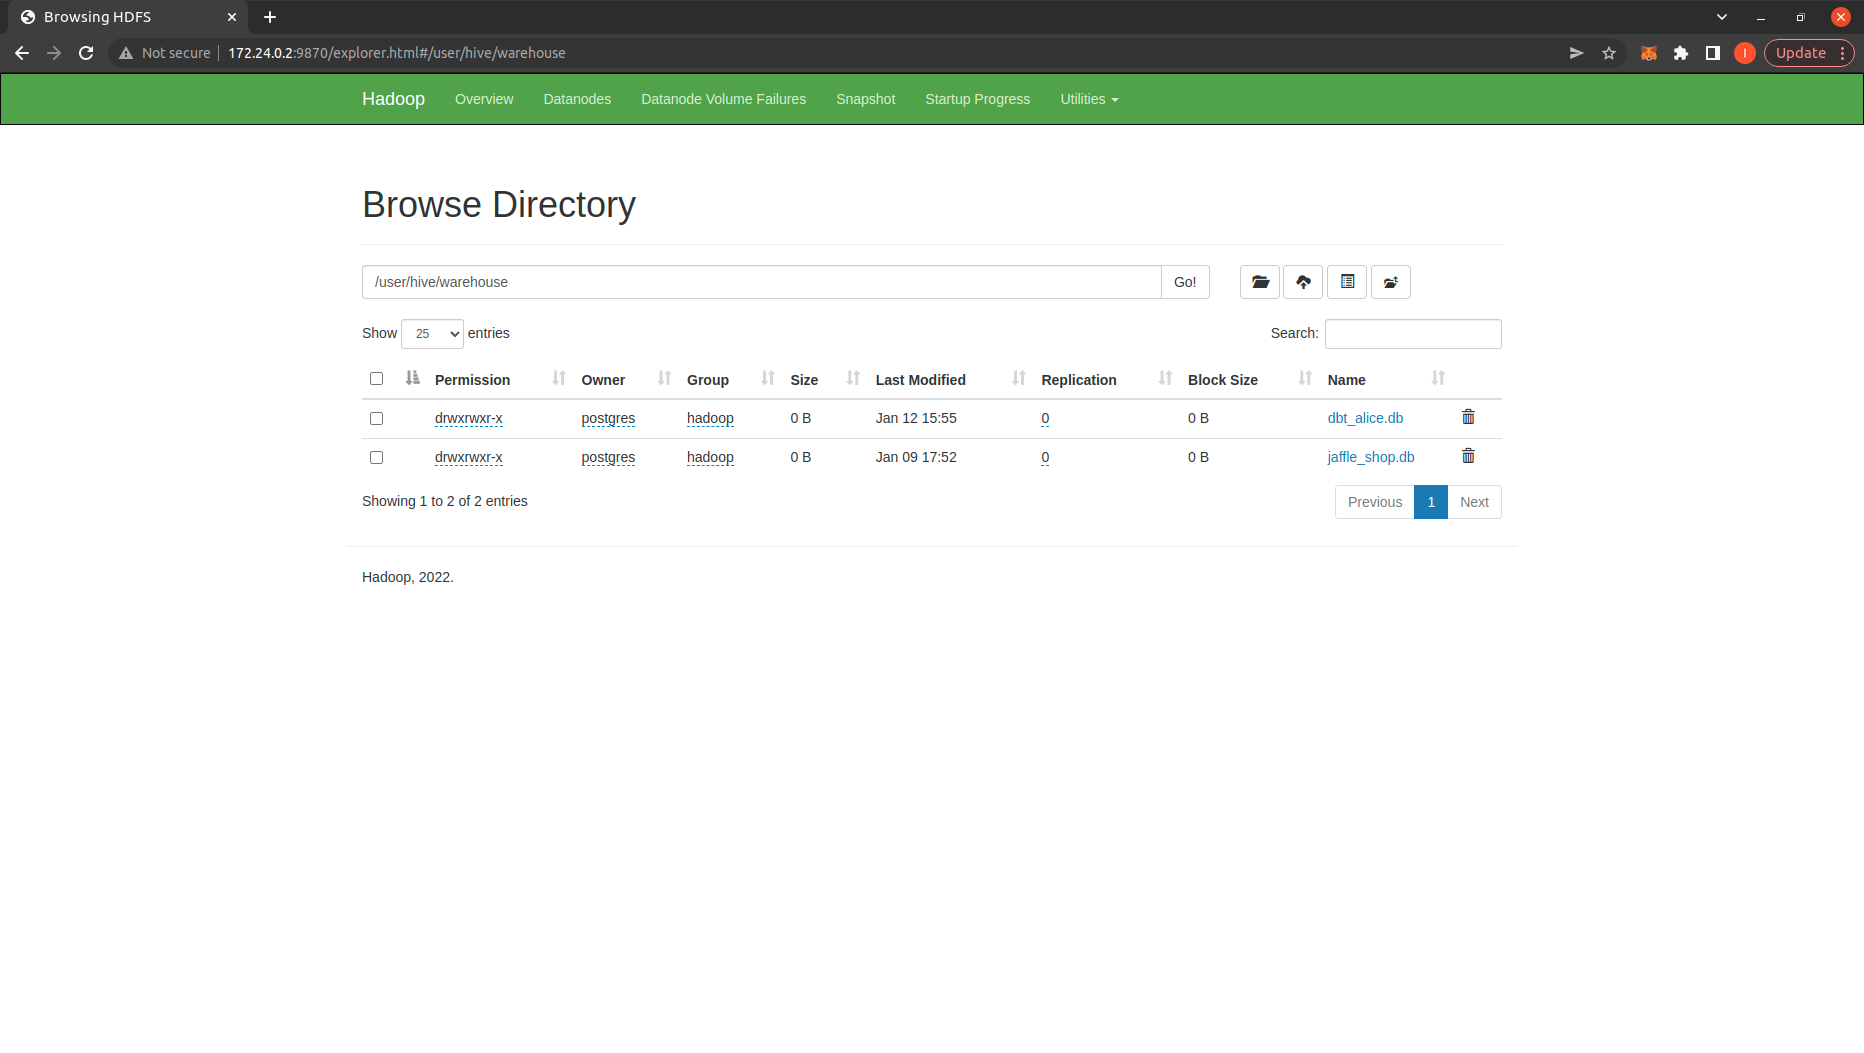Check the dbt_alice.db row checkbox
This screenshot has width=1864, height=1053.
pyautogui.click(x=376, y=418)
